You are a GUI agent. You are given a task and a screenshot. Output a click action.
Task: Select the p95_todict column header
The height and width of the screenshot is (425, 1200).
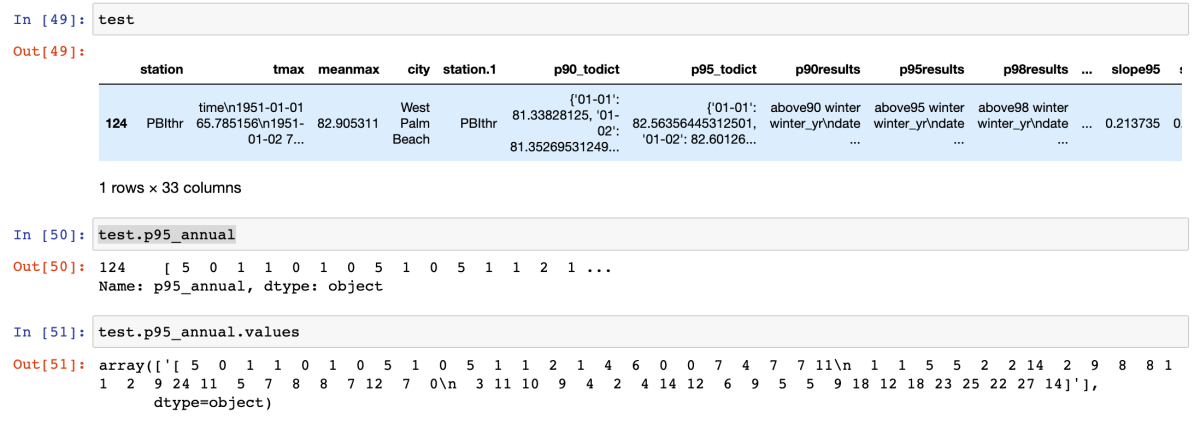click(x=723, y=70)
